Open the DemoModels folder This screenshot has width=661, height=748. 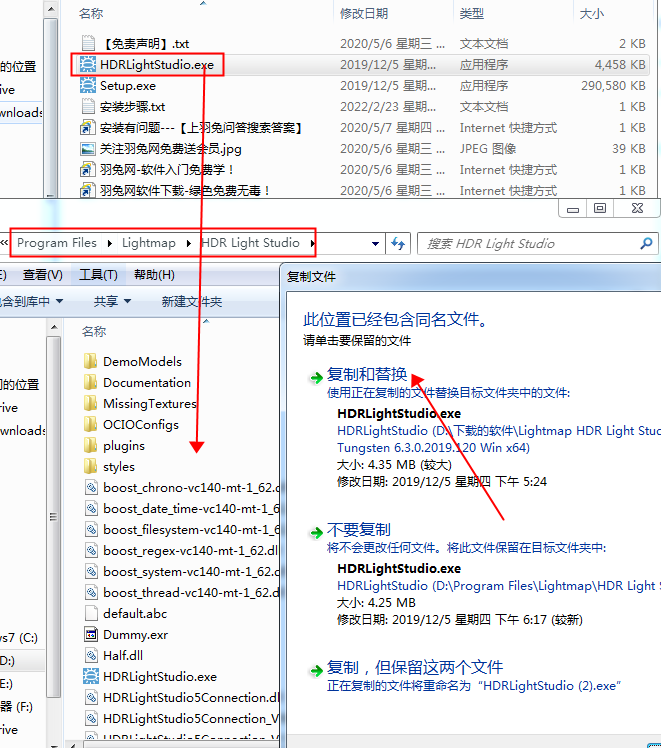tap(142, 362)
